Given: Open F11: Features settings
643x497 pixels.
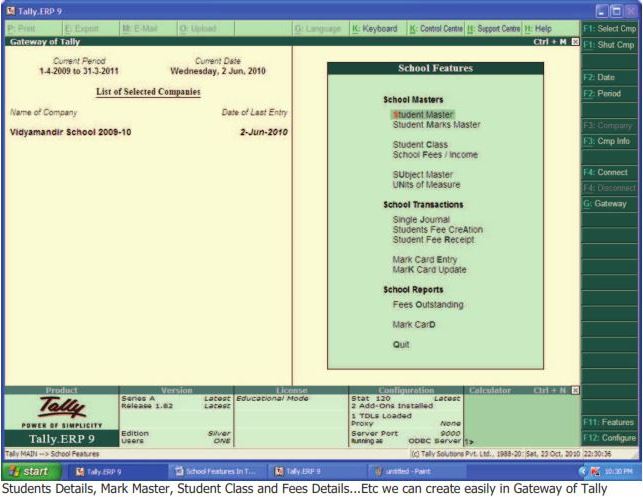Looking at the screenshot, I should (610, 423).
